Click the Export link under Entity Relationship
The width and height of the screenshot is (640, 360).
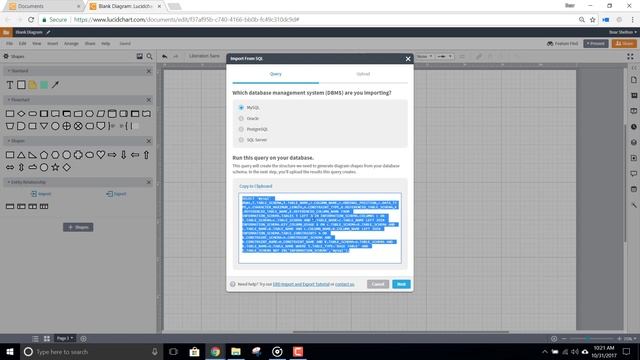[116, 194]
